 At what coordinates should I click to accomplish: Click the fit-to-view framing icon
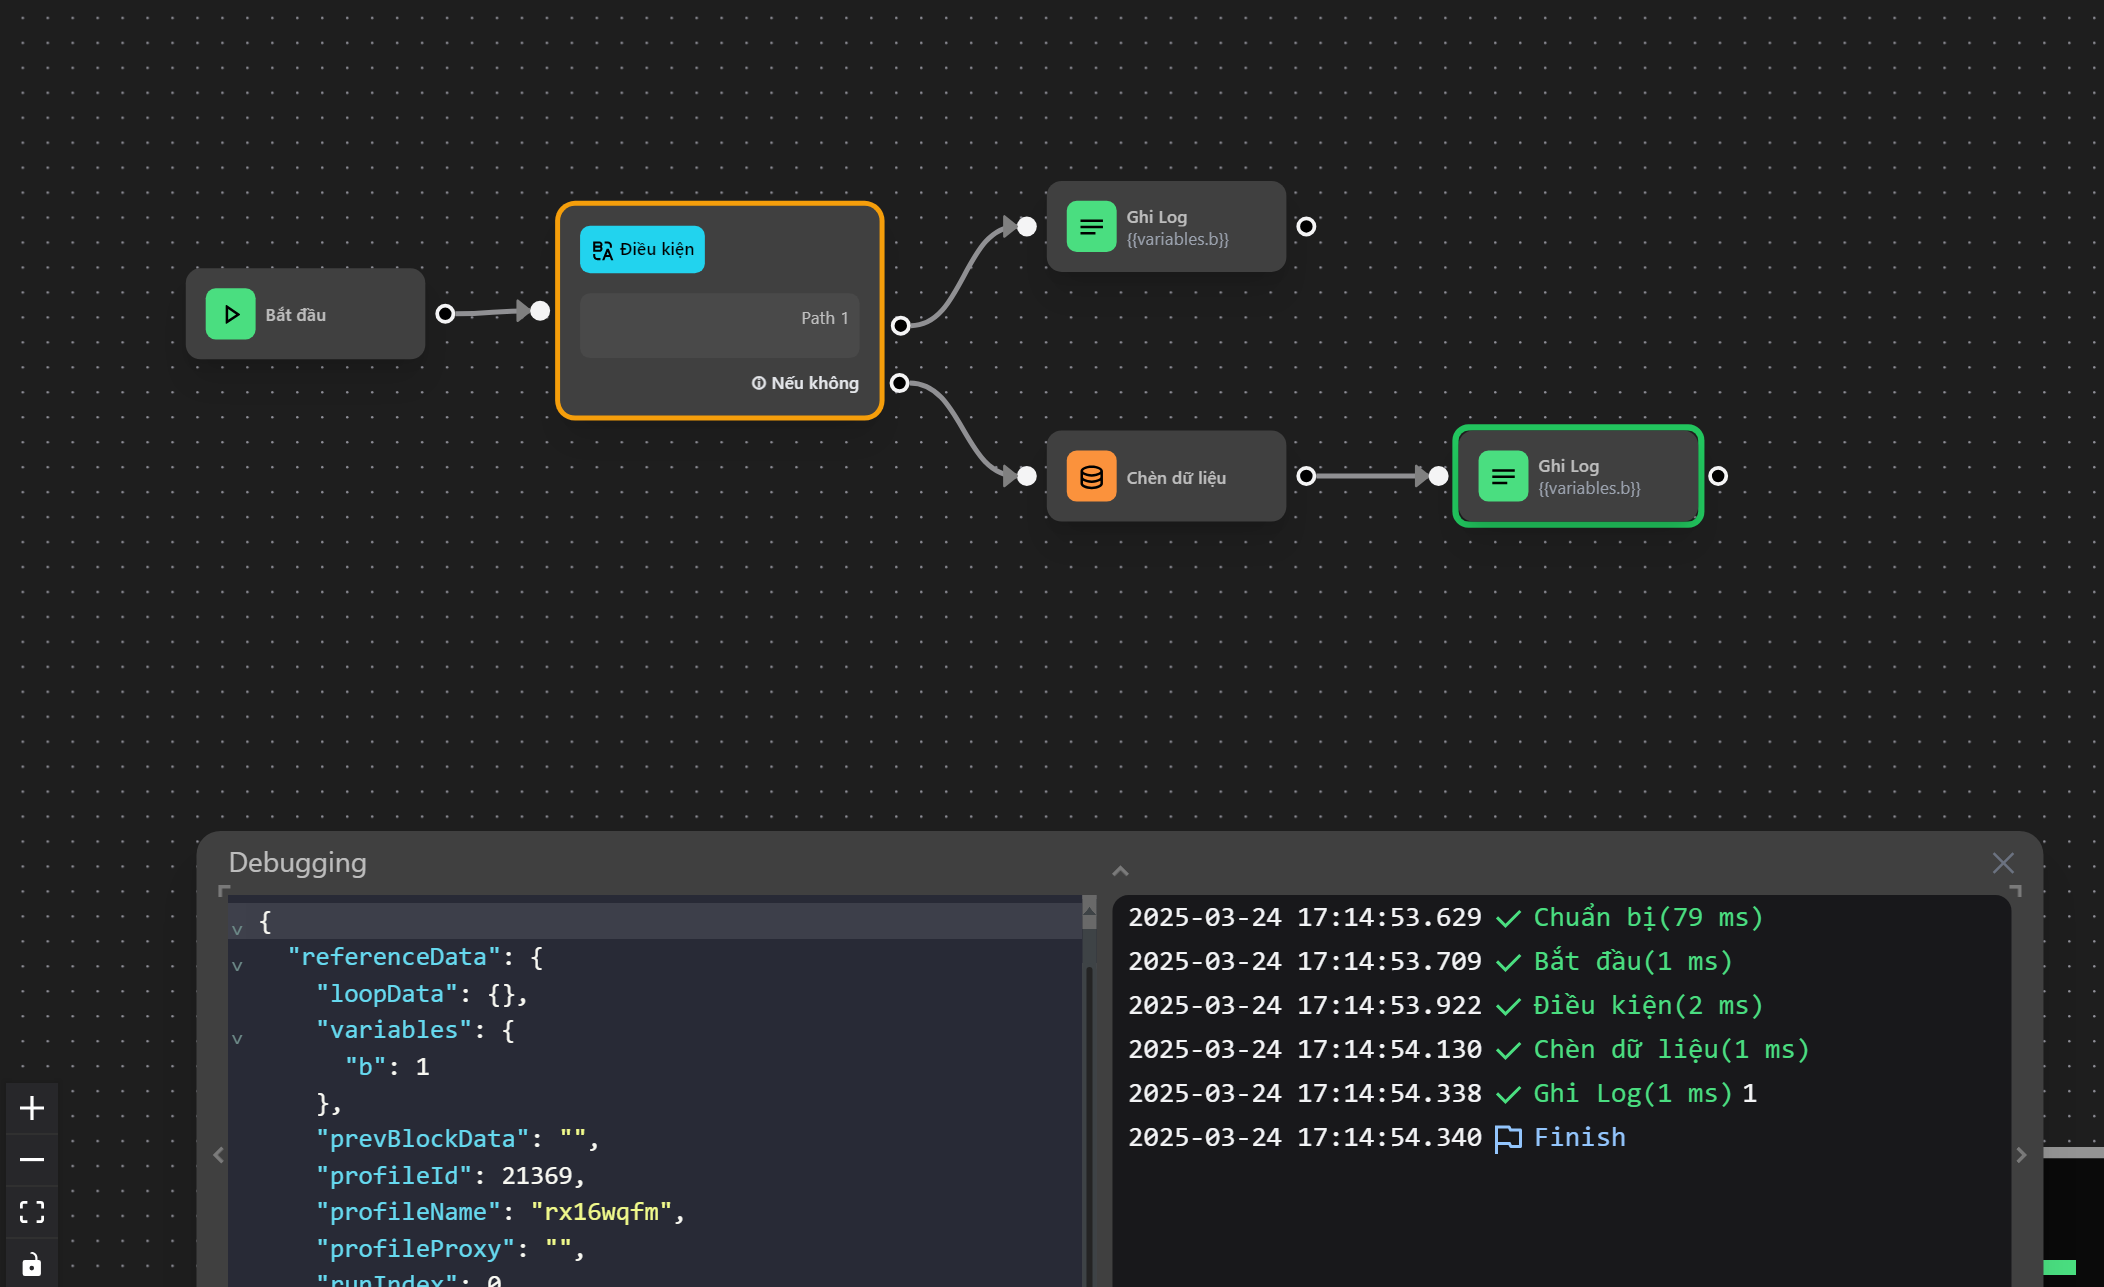[x=32, y=1211]
